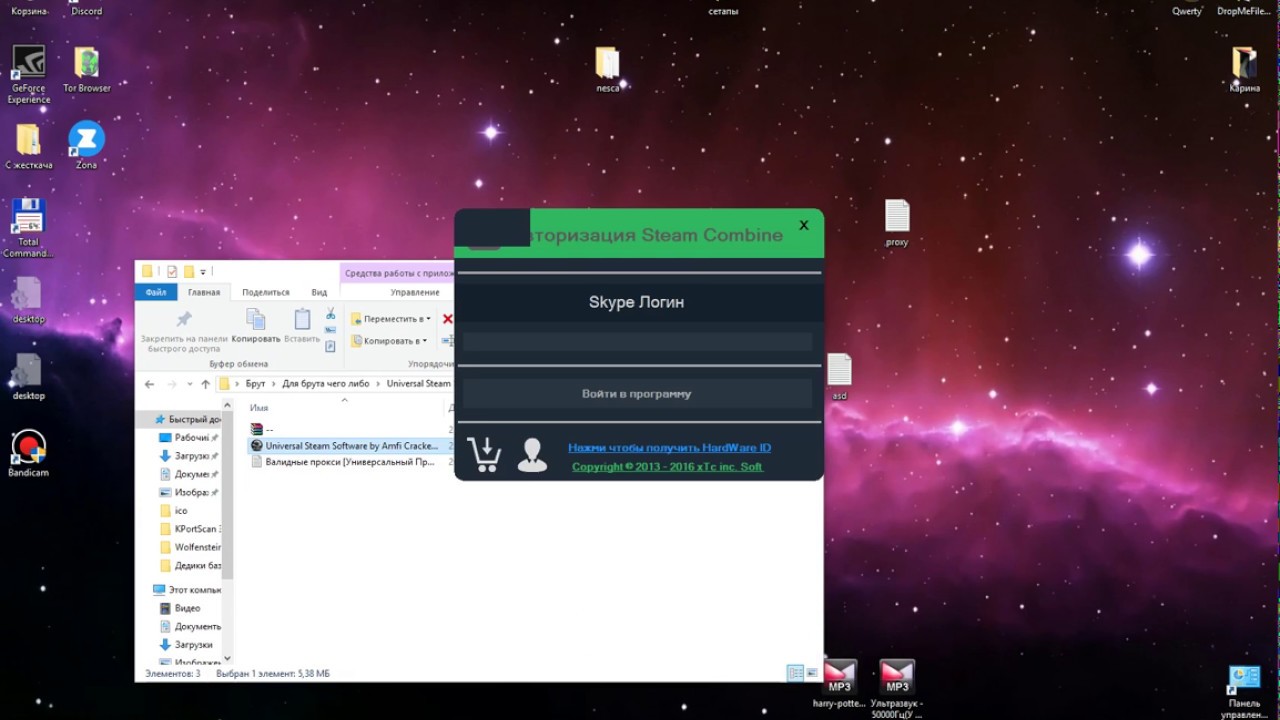This screenshot has width=1280, height=720.
Task: Click the Copy path icon in Explorer ribbon
Action: [x=330, y=330]
